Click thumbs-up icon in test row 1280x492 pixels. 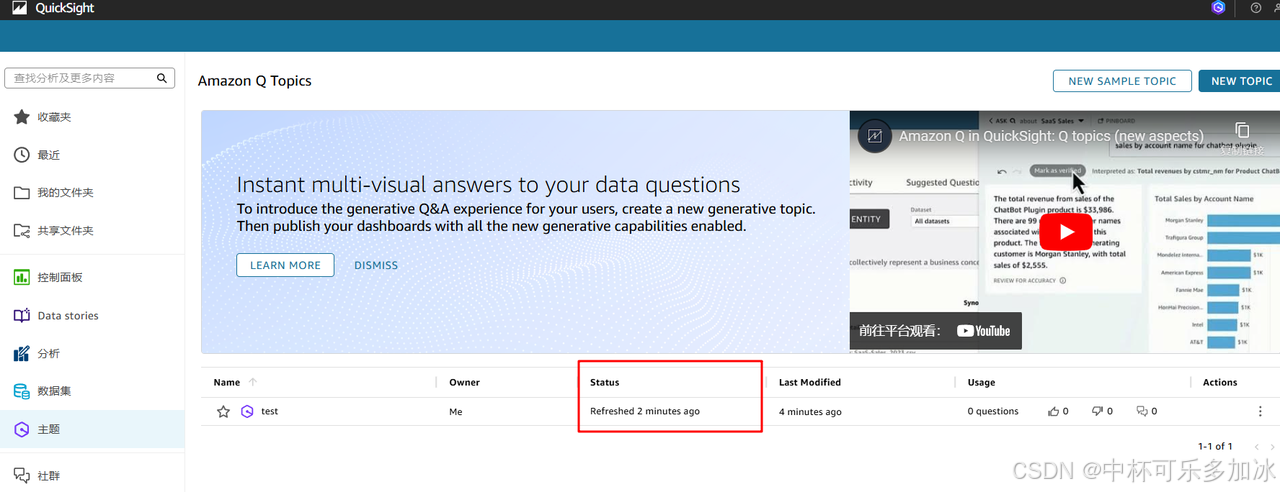pyautogui.click(x=1053, y=411)
